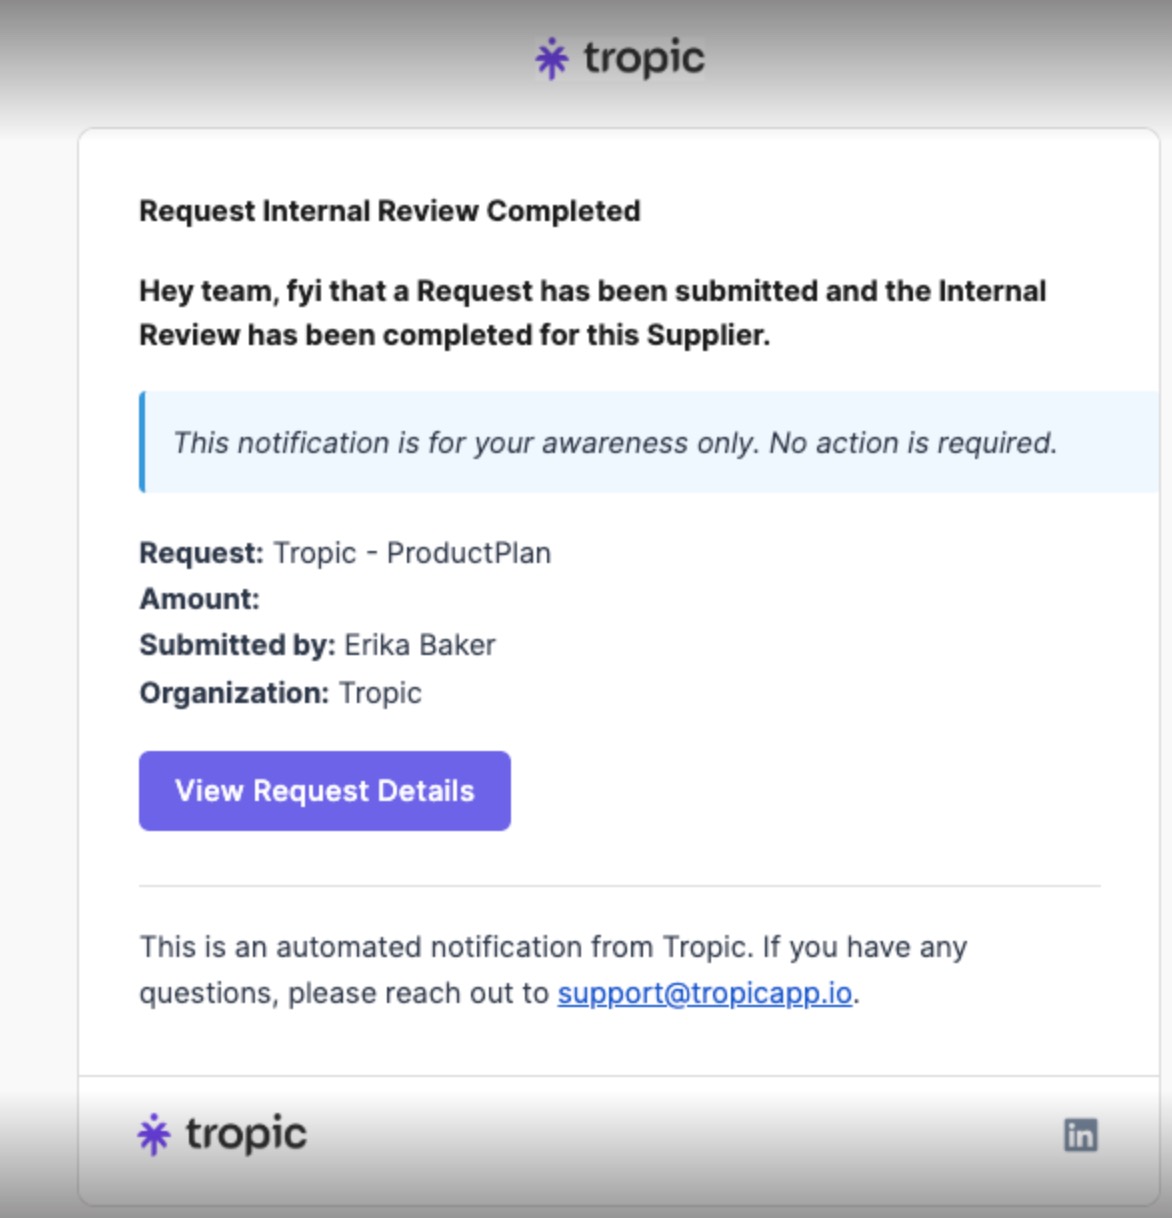Click the tropic wordmark in the footer
1172x1218 pixels.
(x=246, y=1134)
